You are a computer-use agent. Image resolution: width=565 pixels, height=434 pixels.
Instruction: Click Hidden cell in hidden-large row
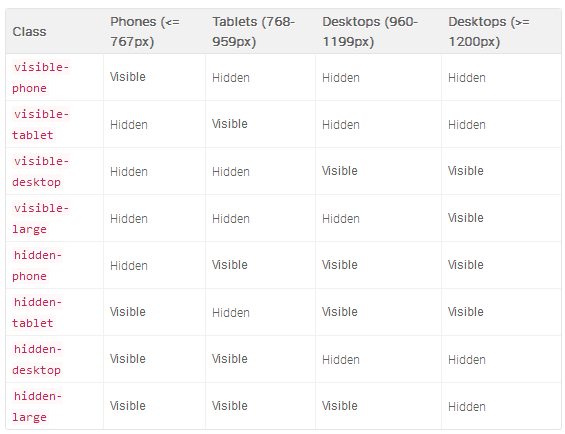467,407
